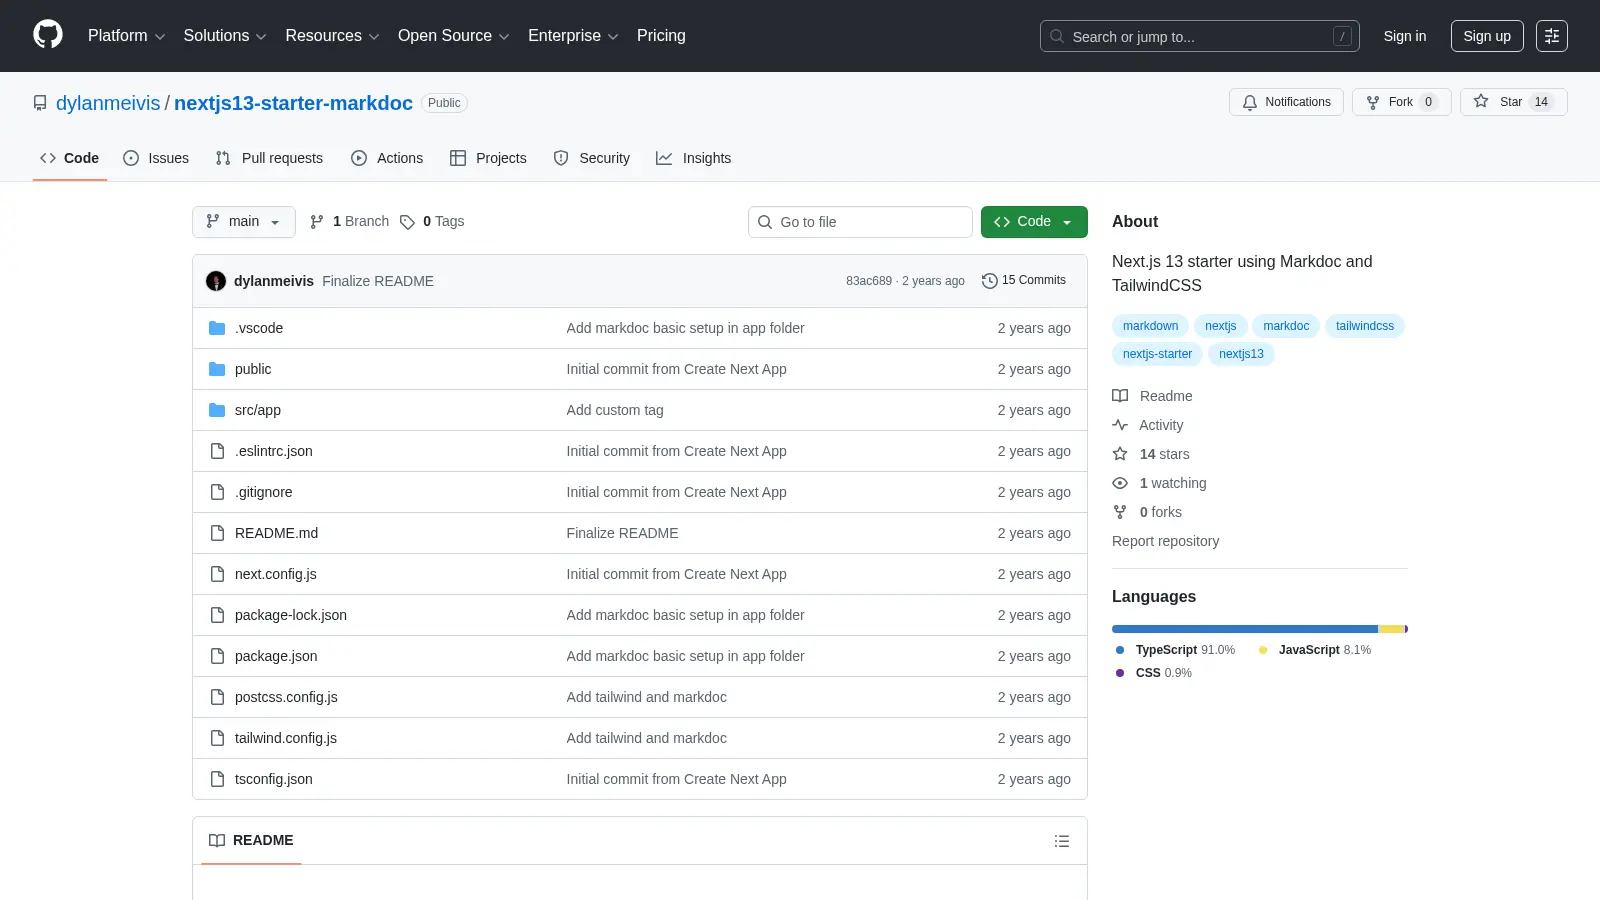The height and width of the screenshot is (900, 1600).
Task: Click the eye icon beside 1 watching
Action: 1120,483
